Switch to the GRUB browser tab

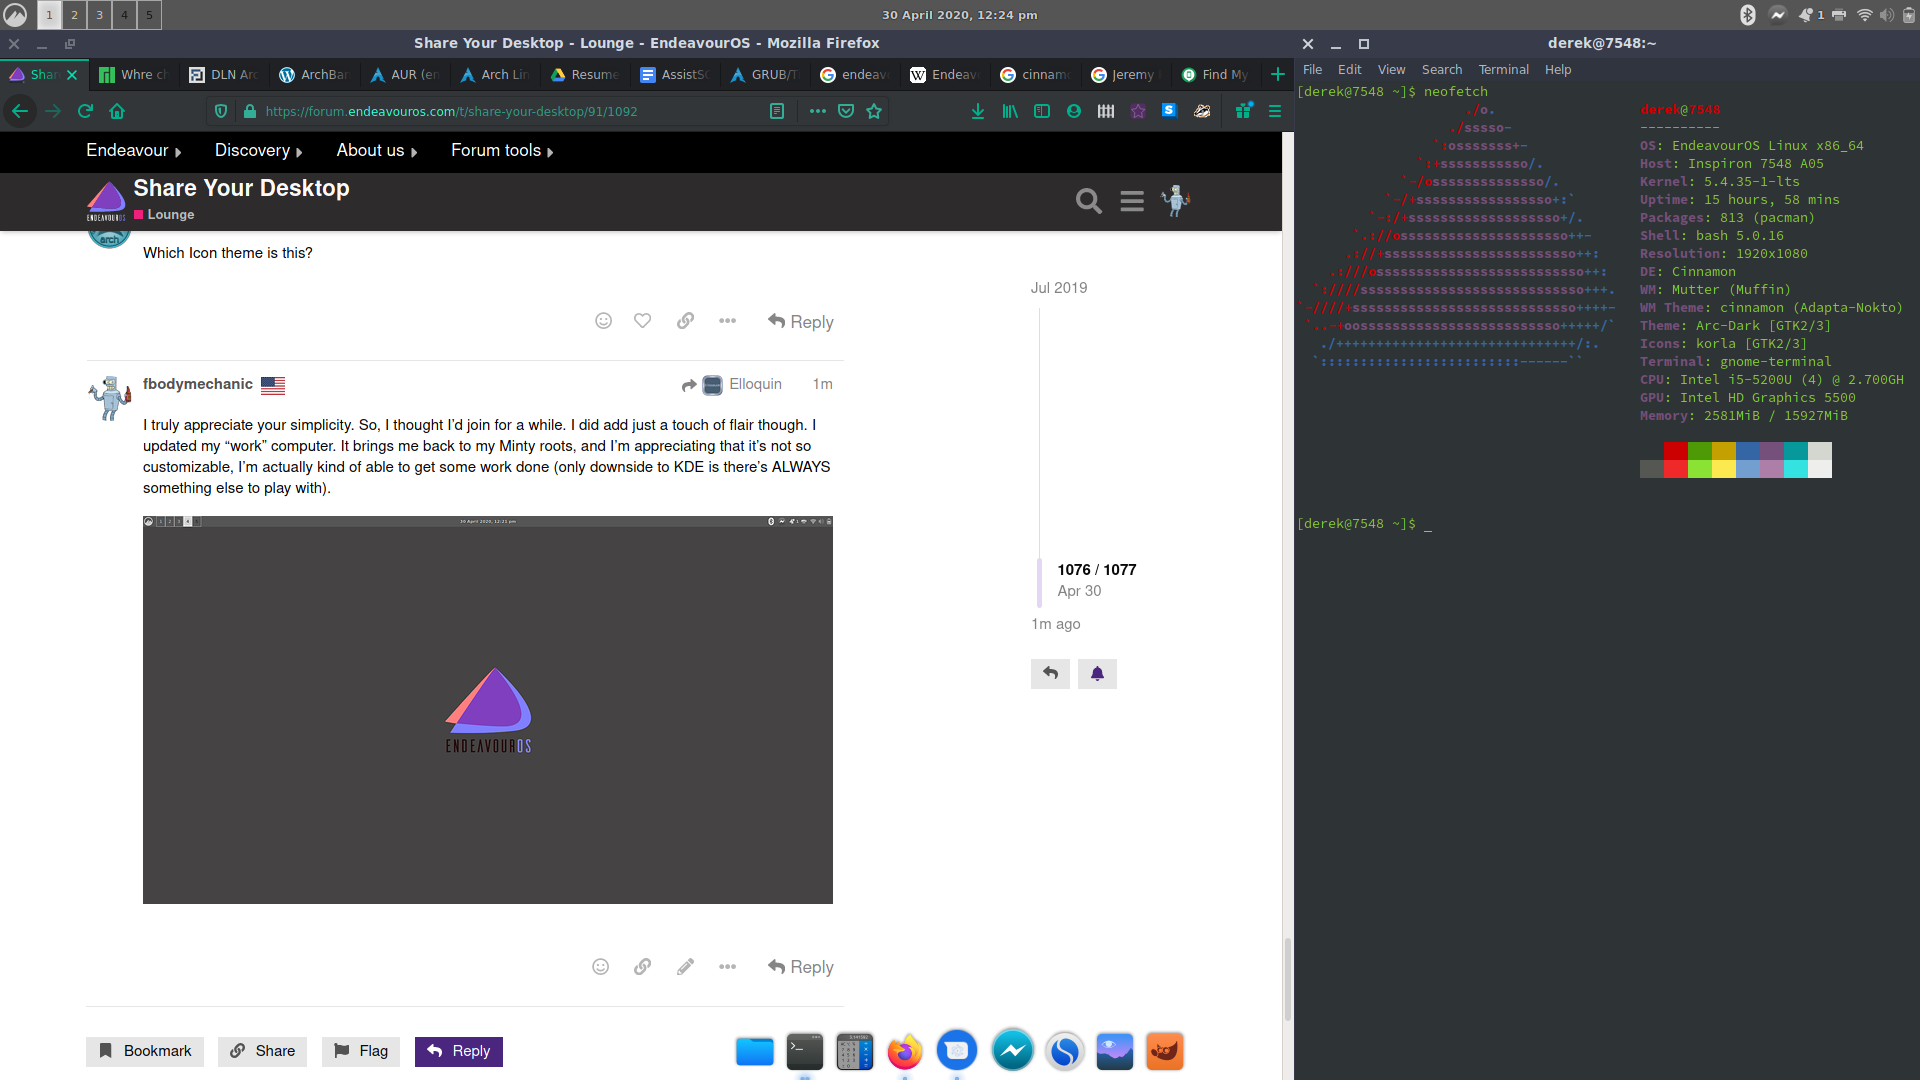coord(765,75)
